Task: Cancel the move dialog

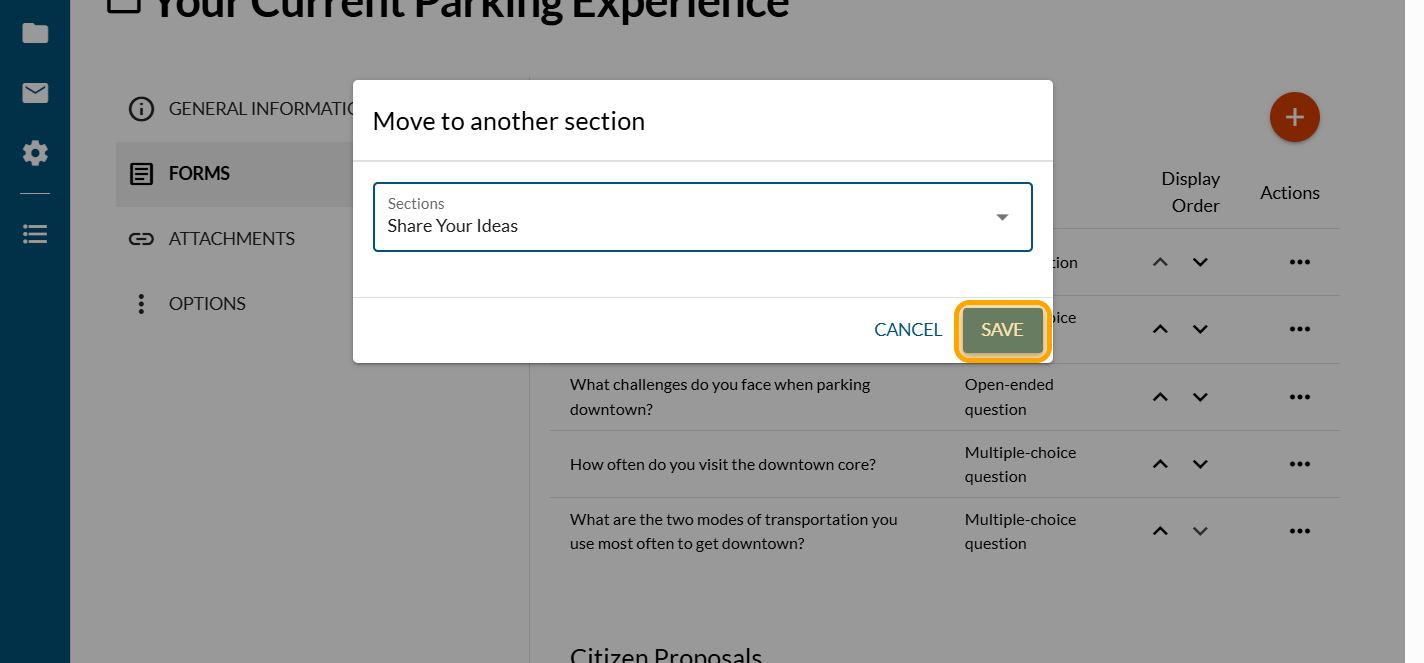Action: click(x=908, y=330)
